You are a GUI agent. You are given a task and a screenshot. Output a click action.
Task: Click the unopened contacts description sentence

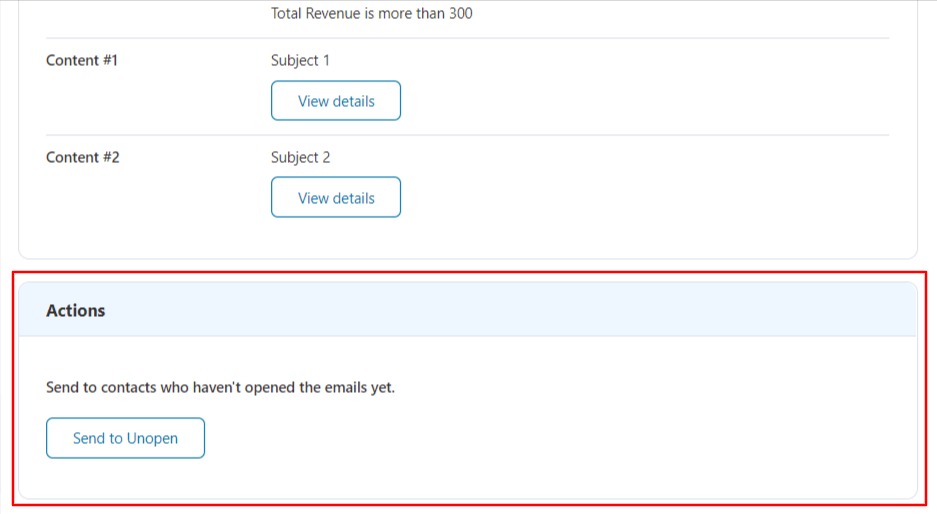221,387
